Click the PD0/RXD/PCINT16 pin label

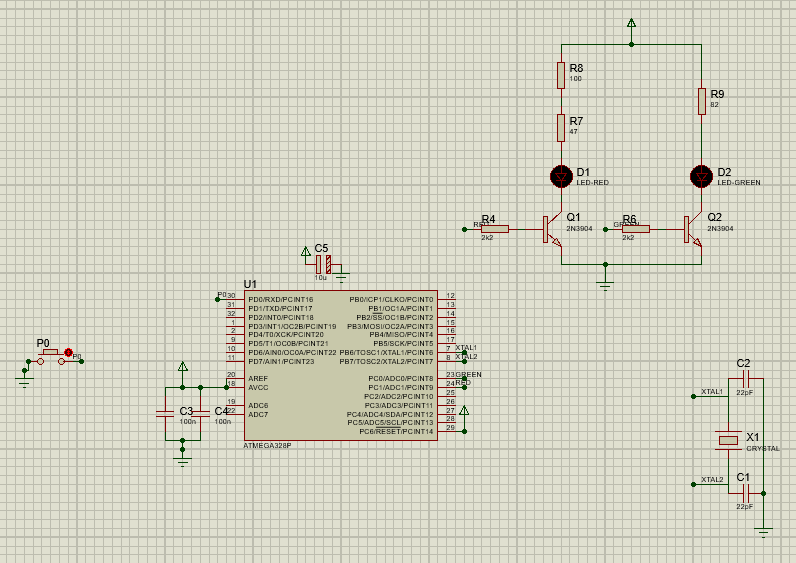coord(281,300)
